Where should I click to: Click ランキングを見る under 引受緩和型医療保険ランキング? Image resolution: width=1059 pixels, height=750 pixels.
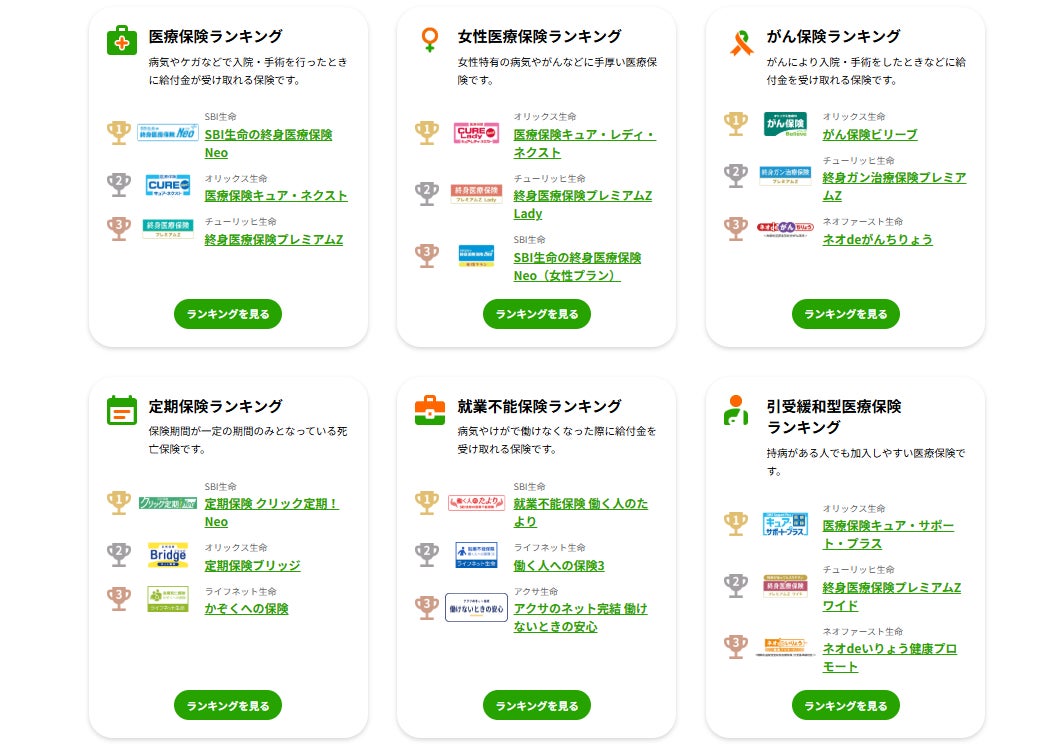click(x=845, y=705)
